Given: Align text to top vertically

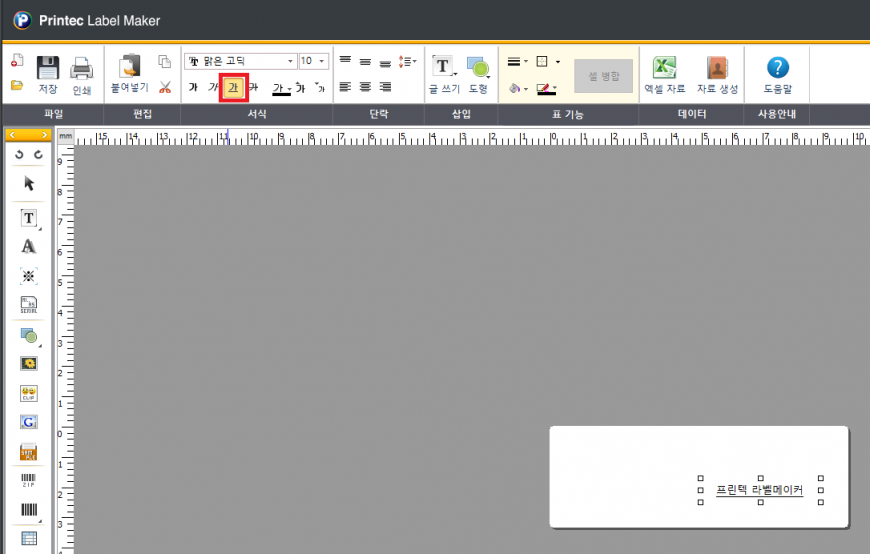Looking at the screenshot, I should 345,61.
